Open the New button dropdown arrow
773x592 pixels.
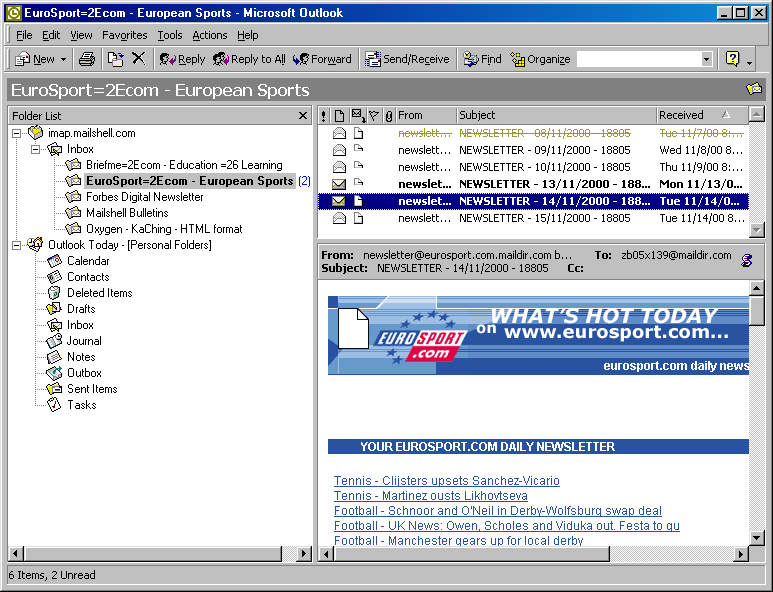(64, 60)
